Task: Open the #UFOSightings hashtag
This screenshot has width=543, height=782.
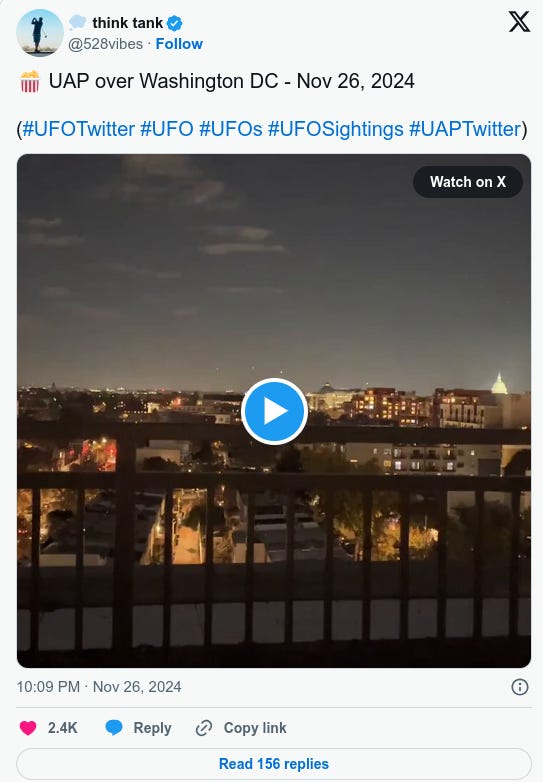Action: (x=336, y=129)
